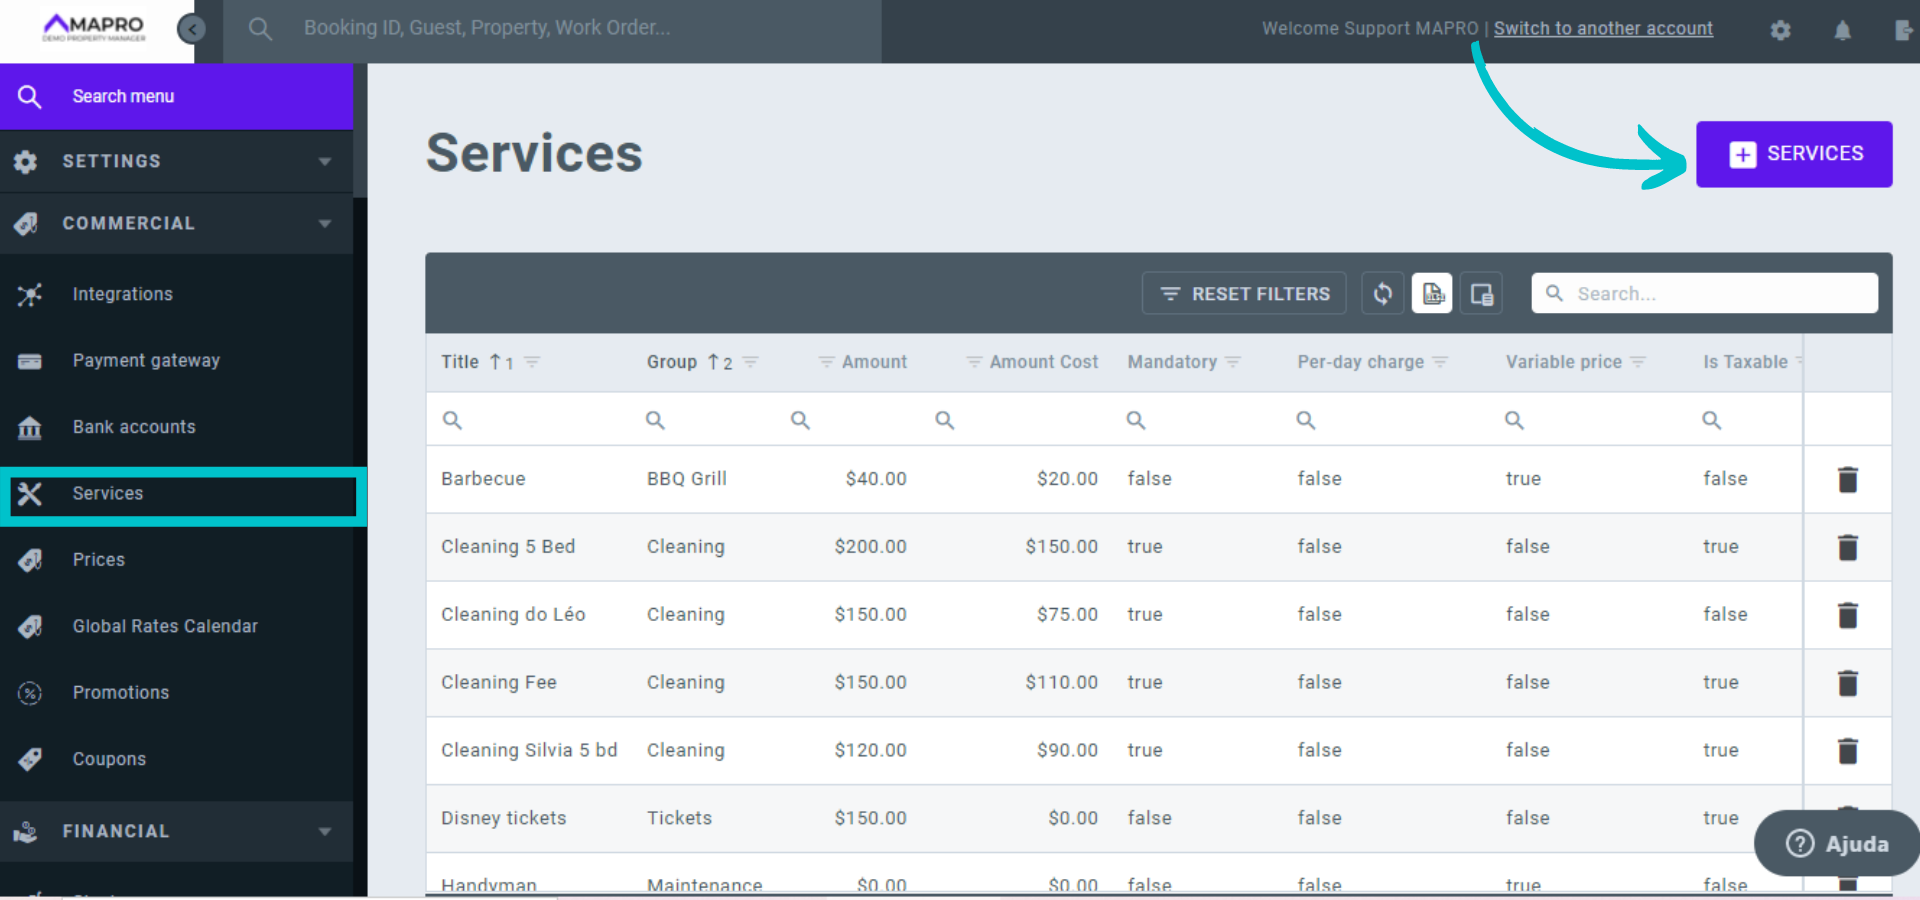Open the Variable price column filter
The width and height of the screenshot is (1920, 900).
coord(1638,362)
